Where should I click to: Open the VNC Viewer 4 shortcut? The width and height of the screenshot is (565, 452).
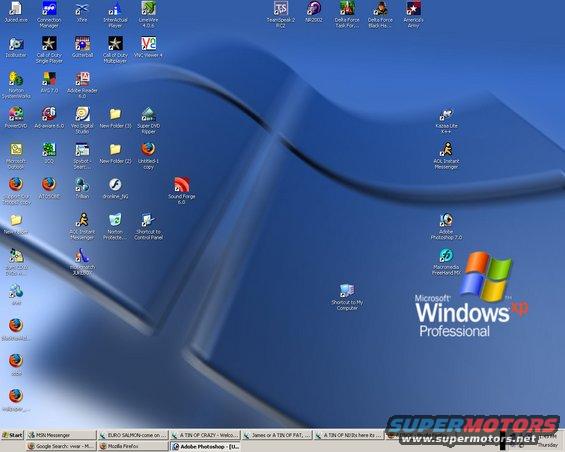click(x=148, y=47)
